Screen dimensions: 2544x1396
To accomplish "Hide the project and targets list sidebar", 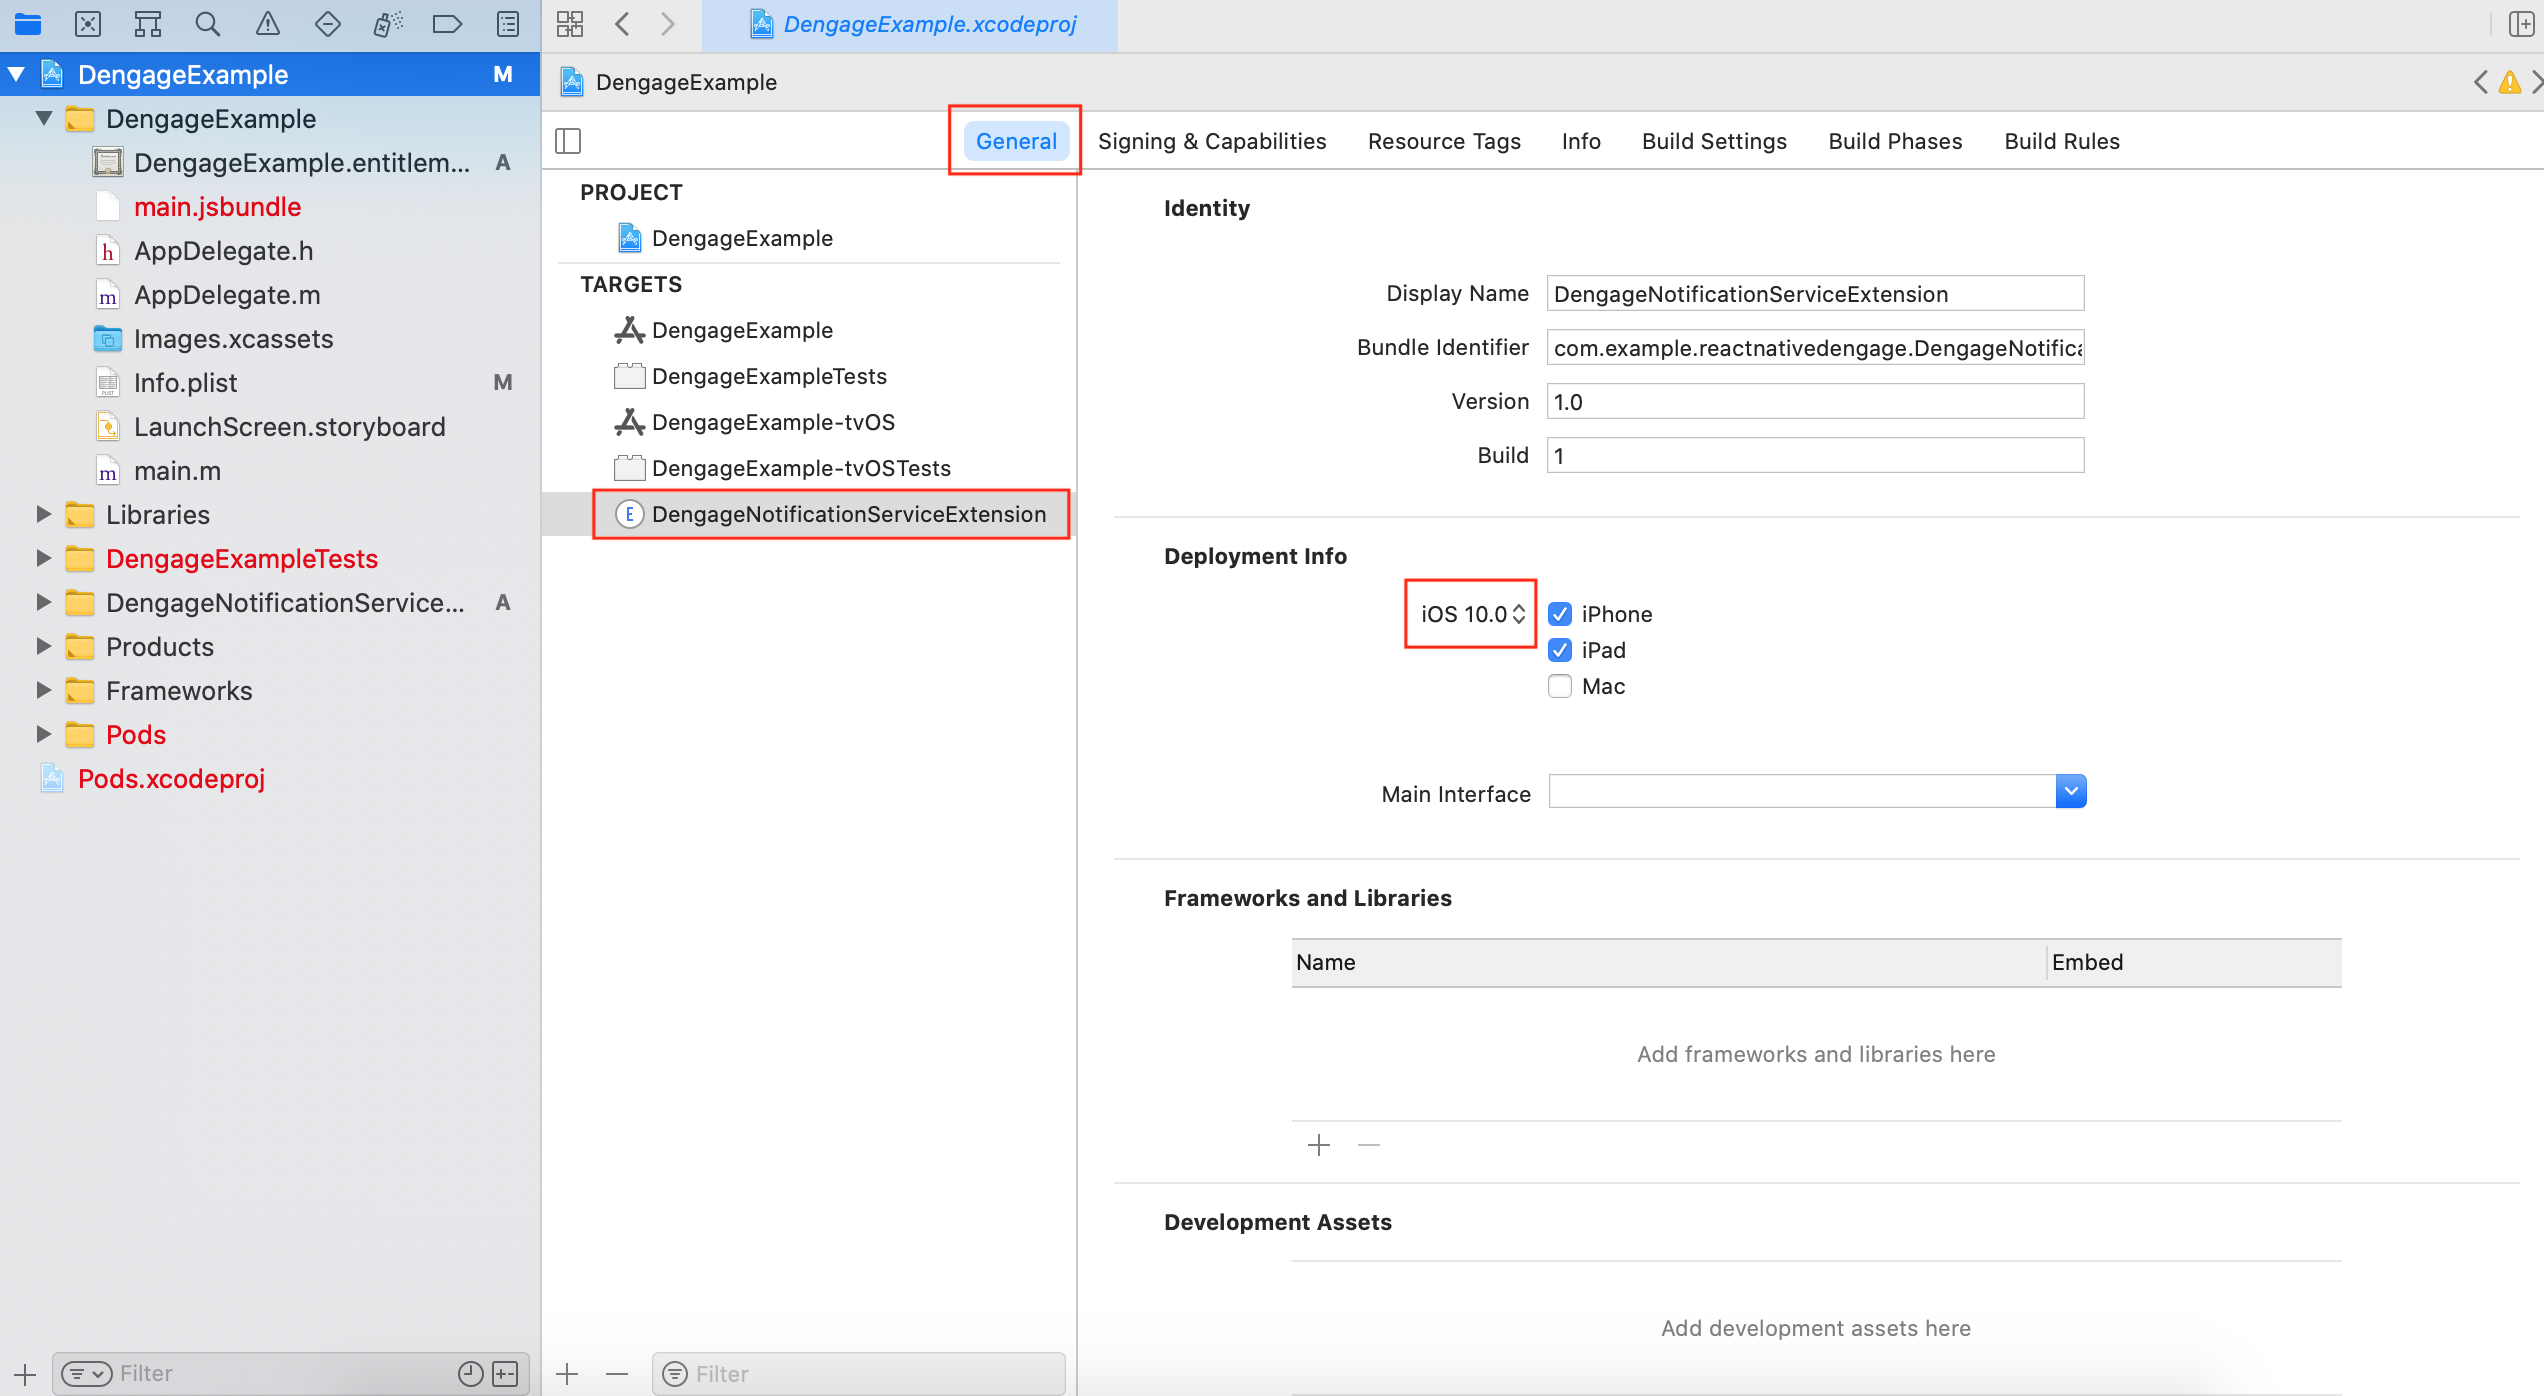I will (568, 141).
